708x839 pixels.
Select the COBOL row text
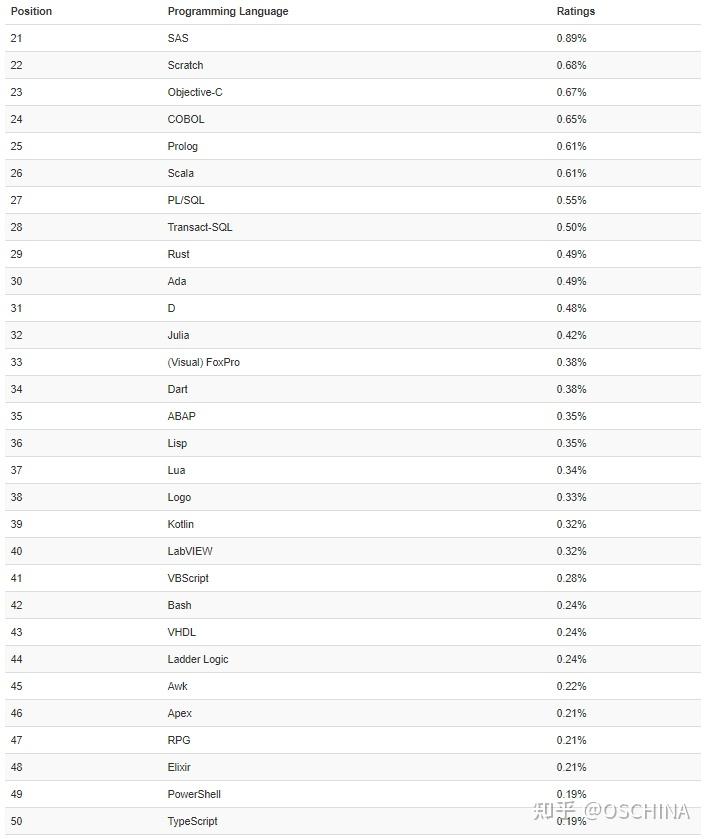tap(186, 119)
